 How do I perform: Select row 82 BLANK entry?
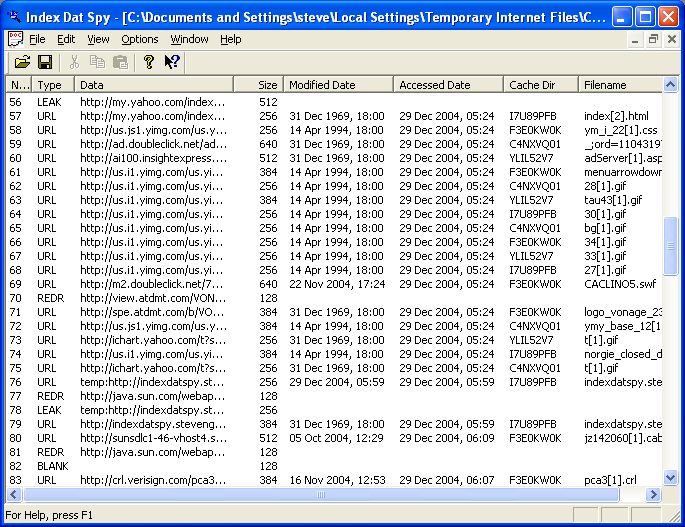tap(334, 466)
